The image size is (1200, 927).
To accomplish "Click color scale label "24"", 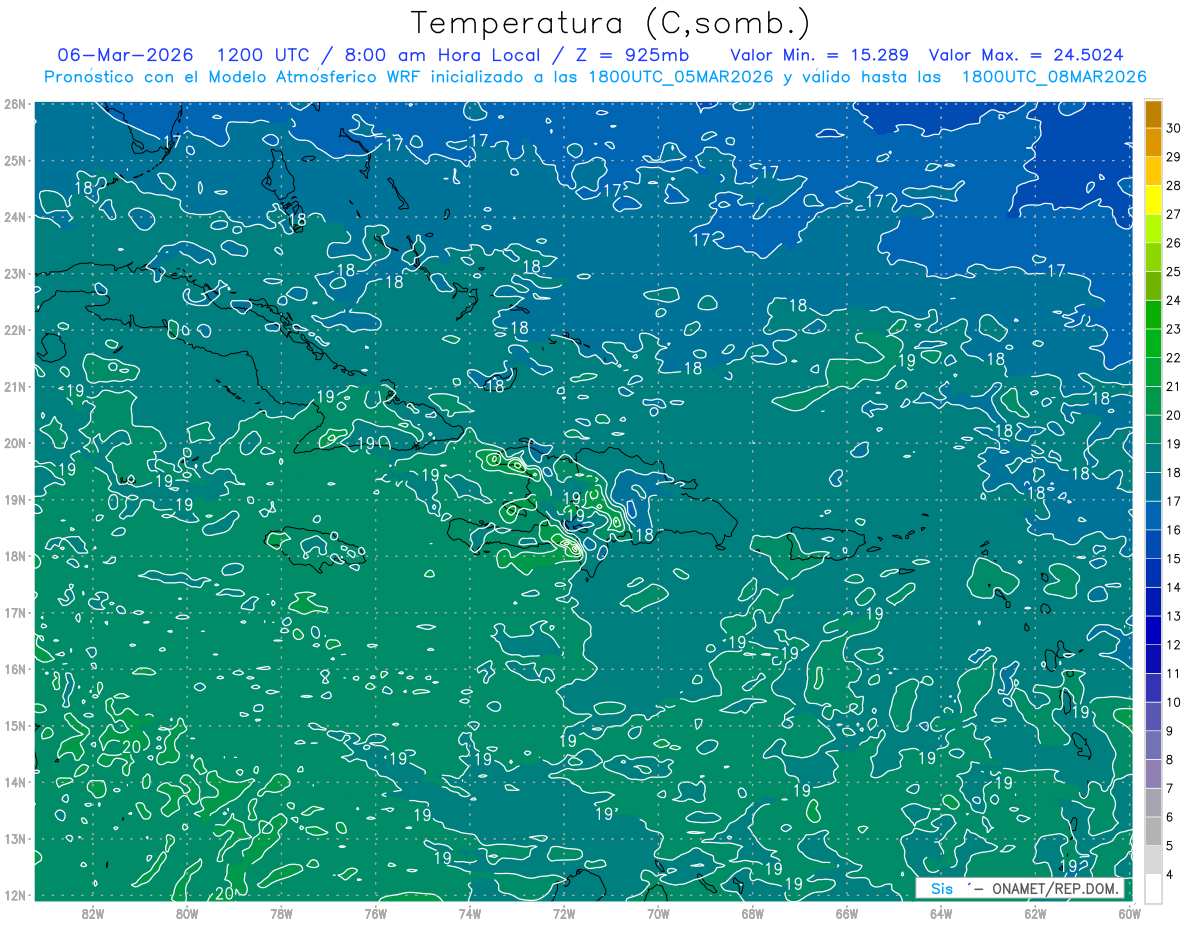I will pyautogui.click(x=1174, y=299).
